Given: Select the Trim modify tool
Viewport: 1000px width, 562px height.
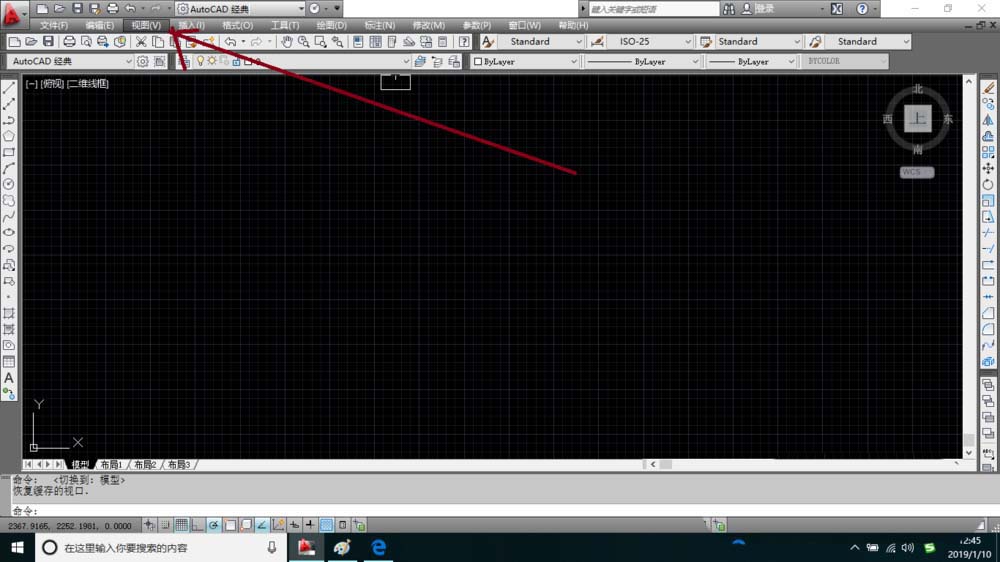Looking at the screenshot, I should (988, 233).
